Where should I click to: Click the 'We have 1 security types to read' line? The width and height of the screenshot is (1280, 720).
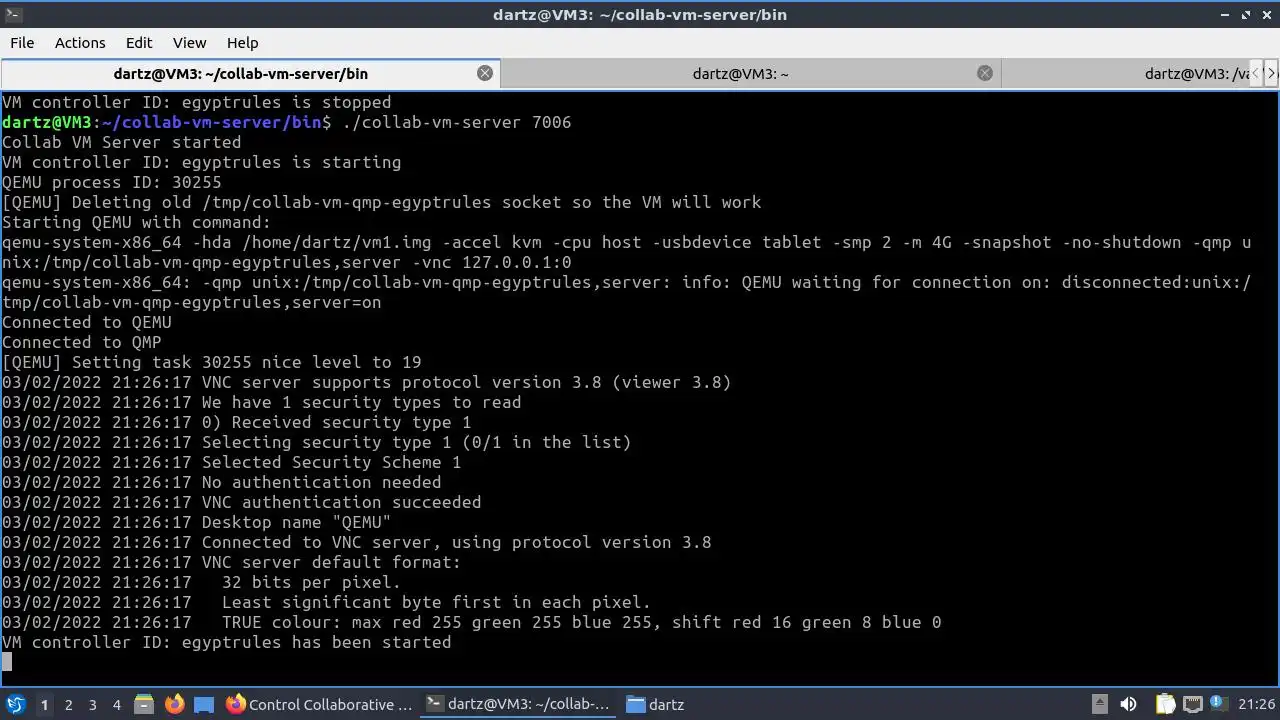click(x=262, y=402)
